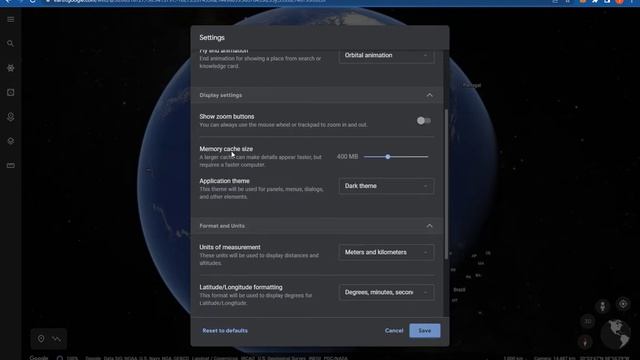Click the 'Application theme' label

pos(224,181)
